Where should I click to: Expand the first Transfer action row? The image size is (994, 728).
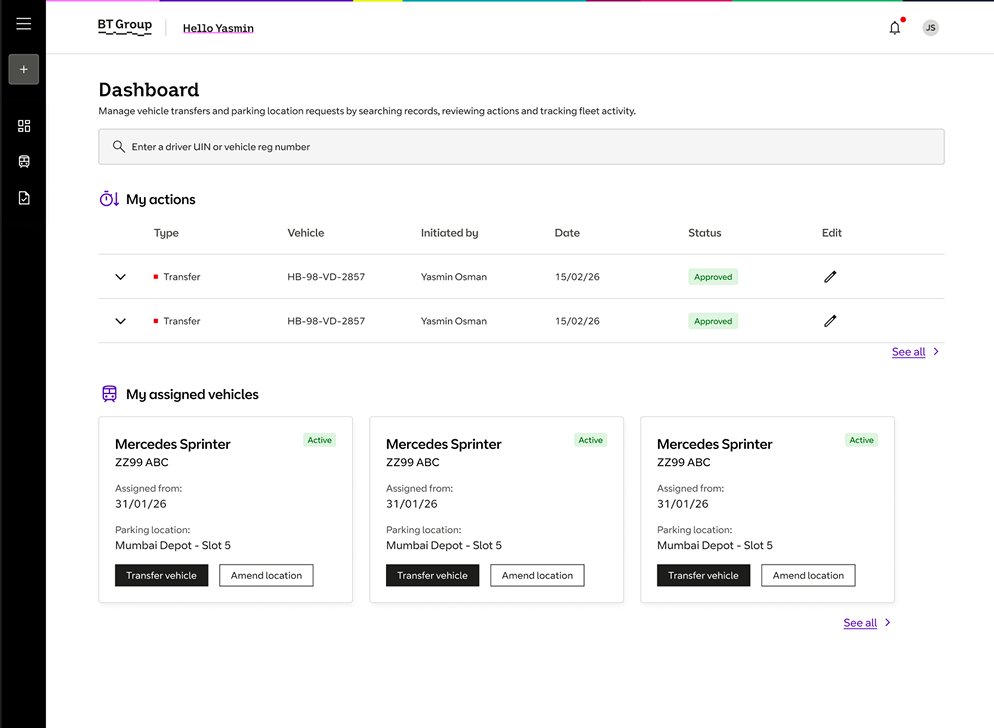coord(120,277)
